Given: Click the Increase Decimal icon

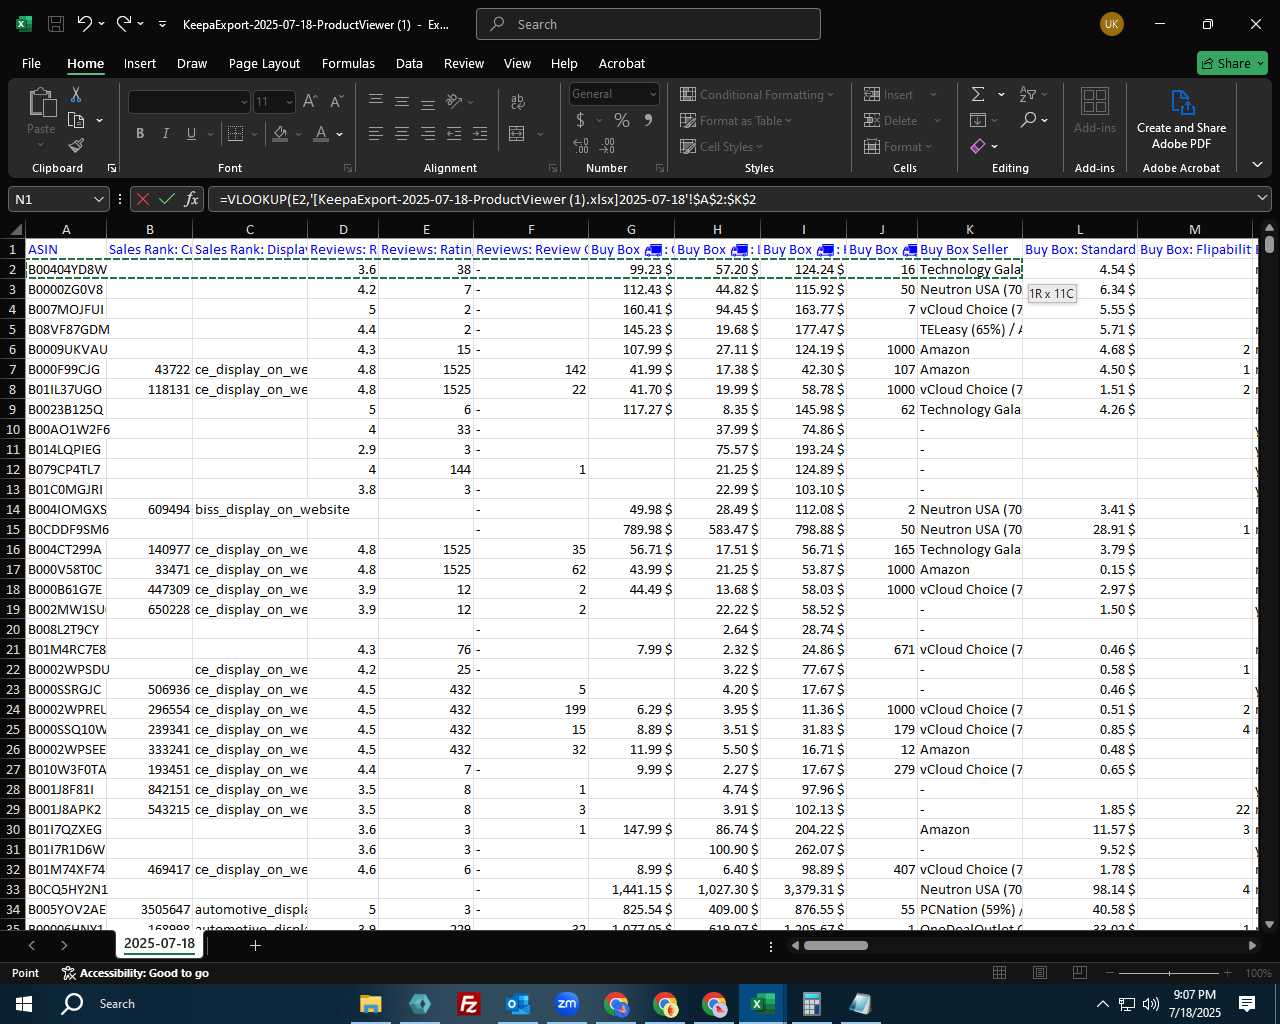Looking at the screenshot, I should tap(581, 146).
